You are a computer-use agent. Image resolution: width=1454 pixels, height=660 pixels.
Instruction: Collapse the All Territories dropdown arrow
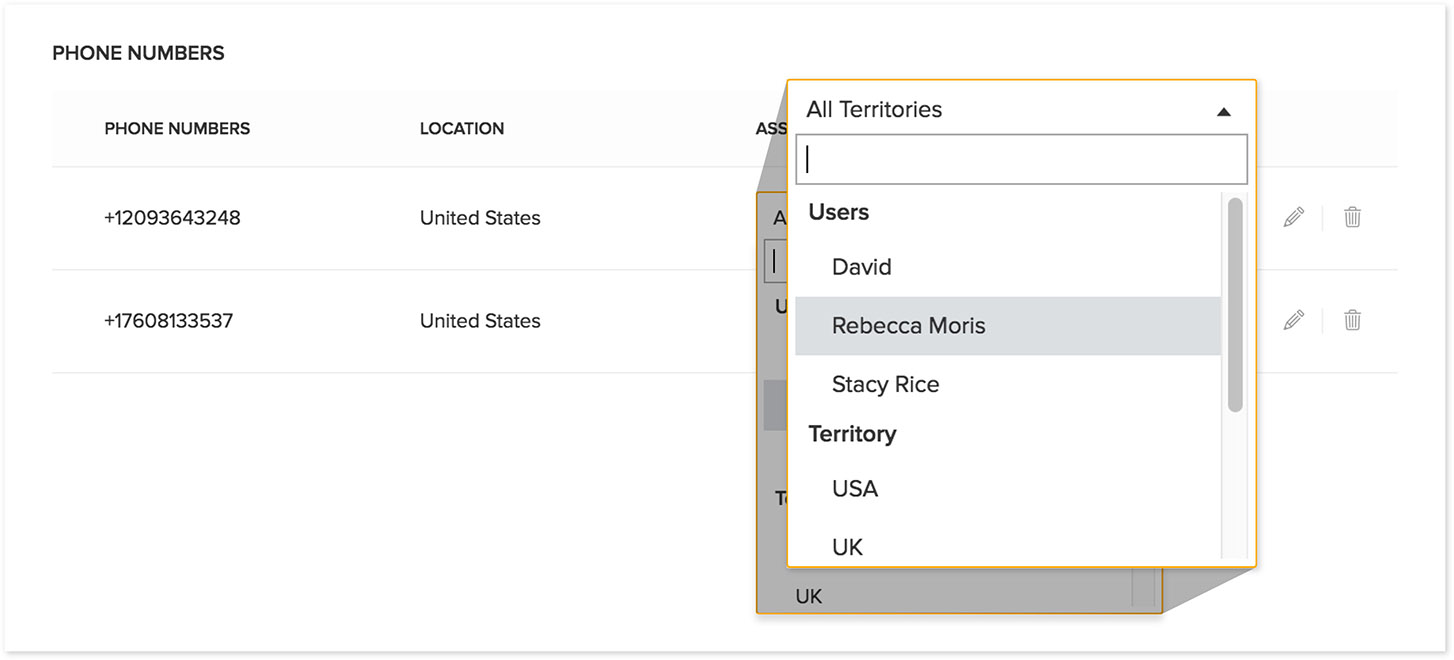pyautogui.click(x=1223, y=112)
